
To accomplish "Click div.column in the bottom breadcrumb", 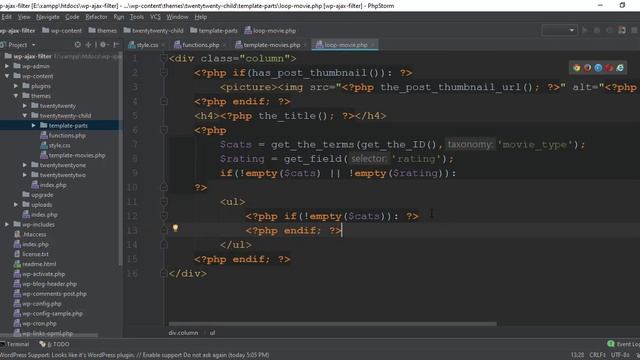I will pos(183,333).
